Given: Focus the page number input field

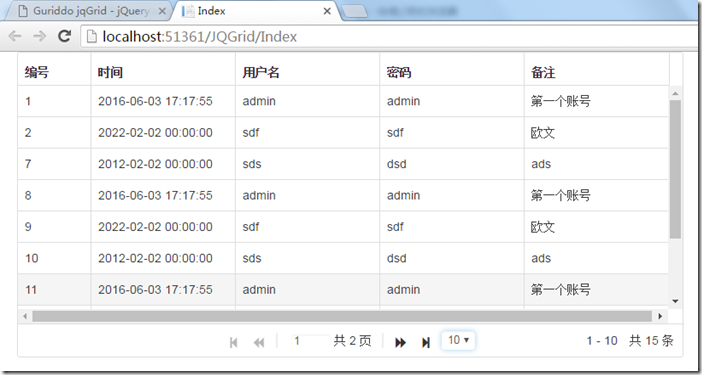Looking at the screenshot, I should 311,341.
